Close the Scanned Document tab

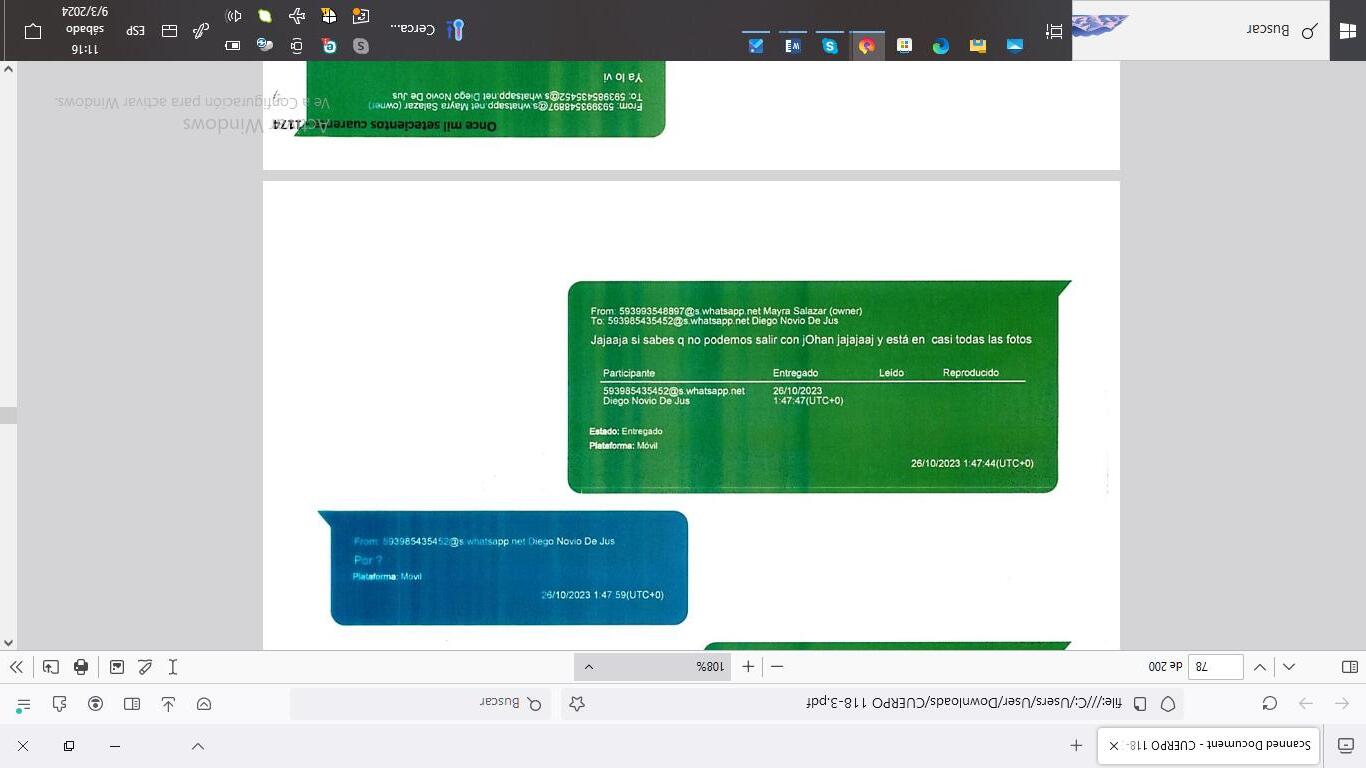coord(1114,746)
